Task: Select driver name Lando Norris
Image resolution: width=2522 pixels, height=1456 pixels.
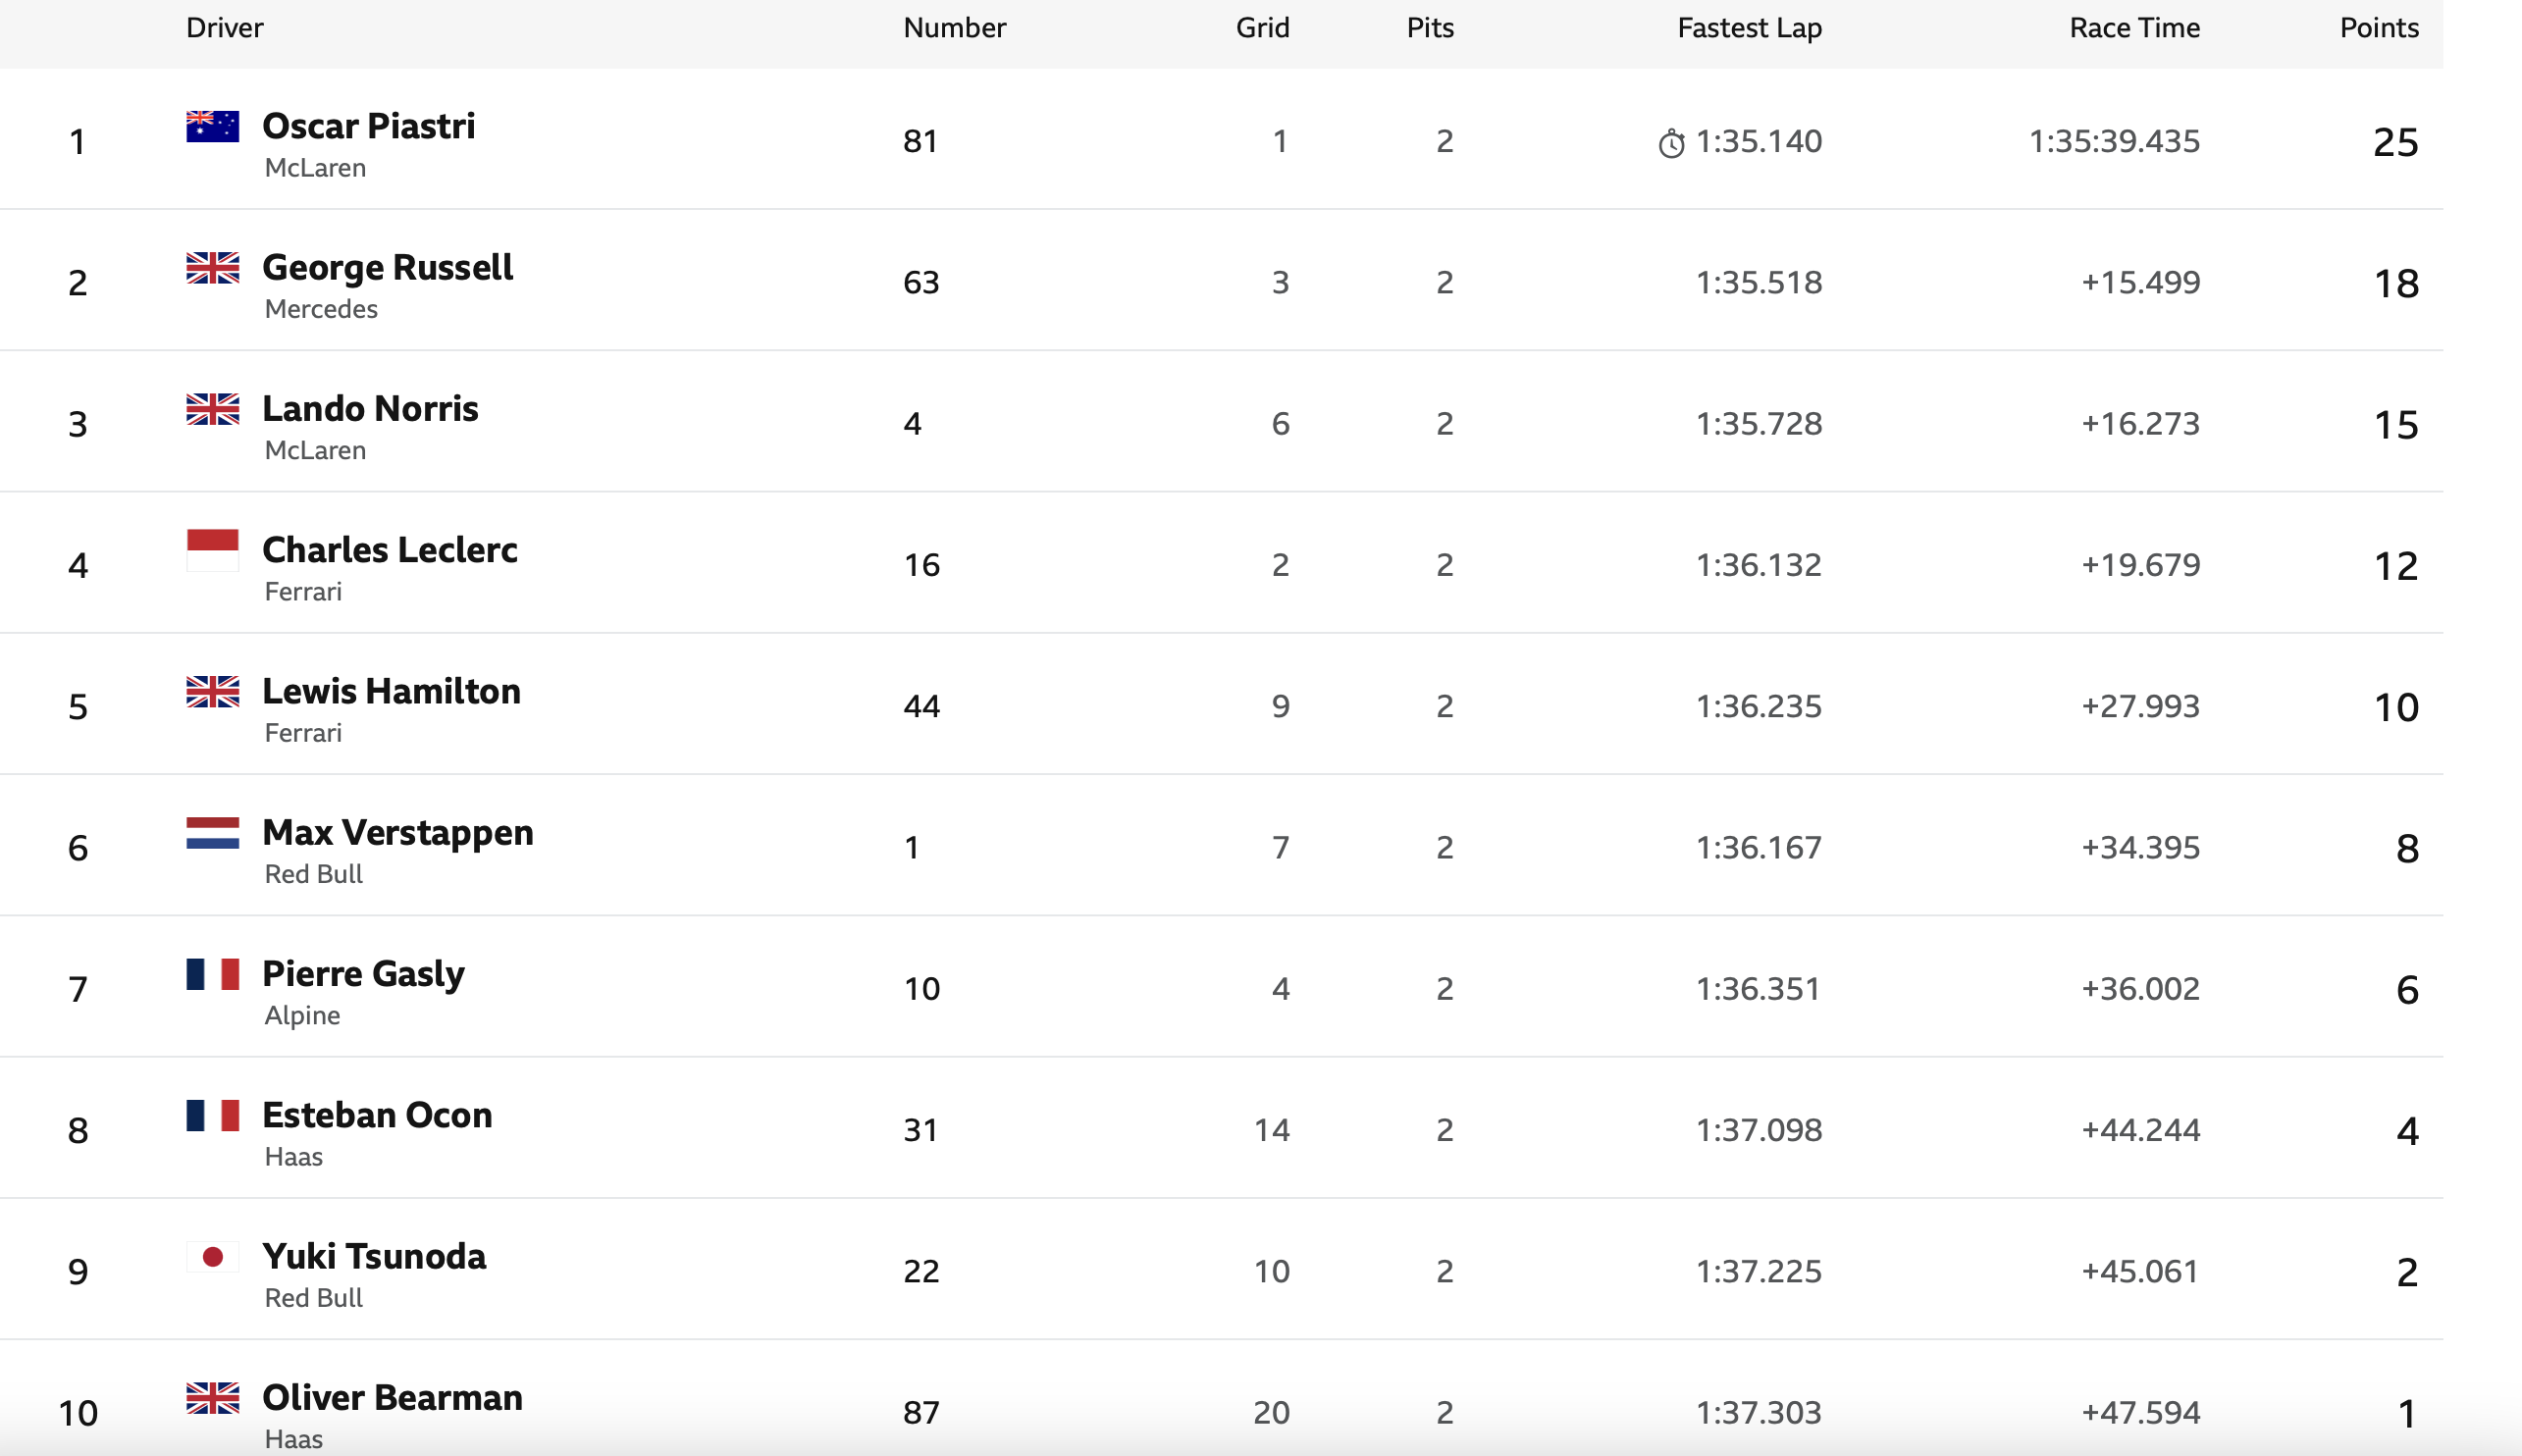Action: click(370, 409)
